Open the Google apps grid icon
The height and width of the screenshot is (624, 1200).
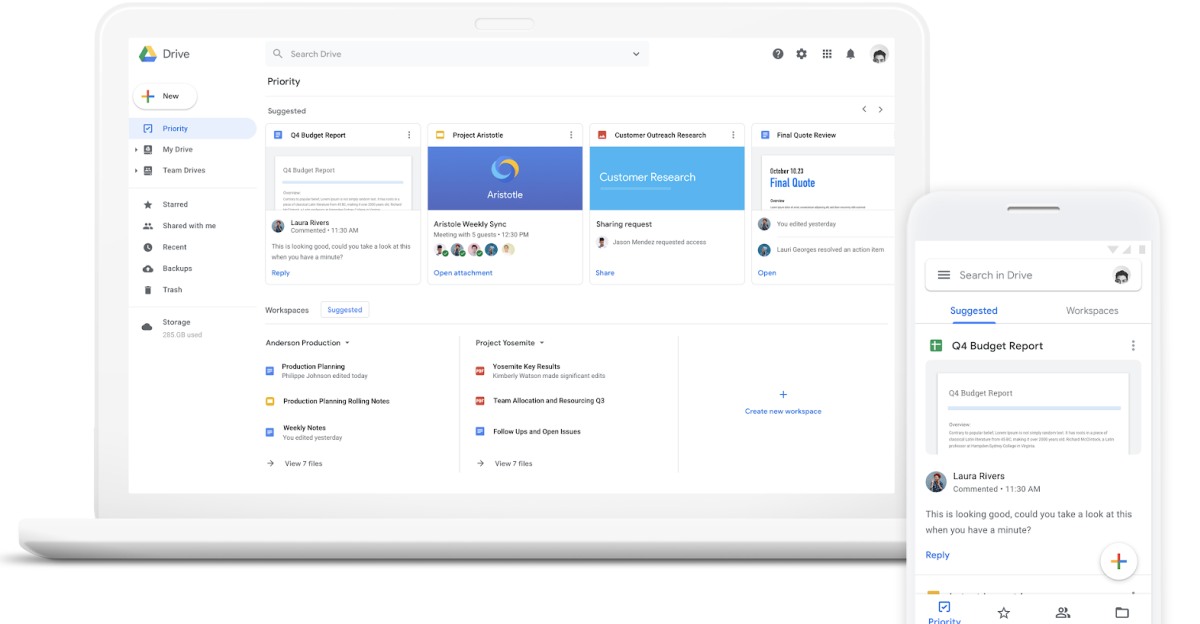827,54
